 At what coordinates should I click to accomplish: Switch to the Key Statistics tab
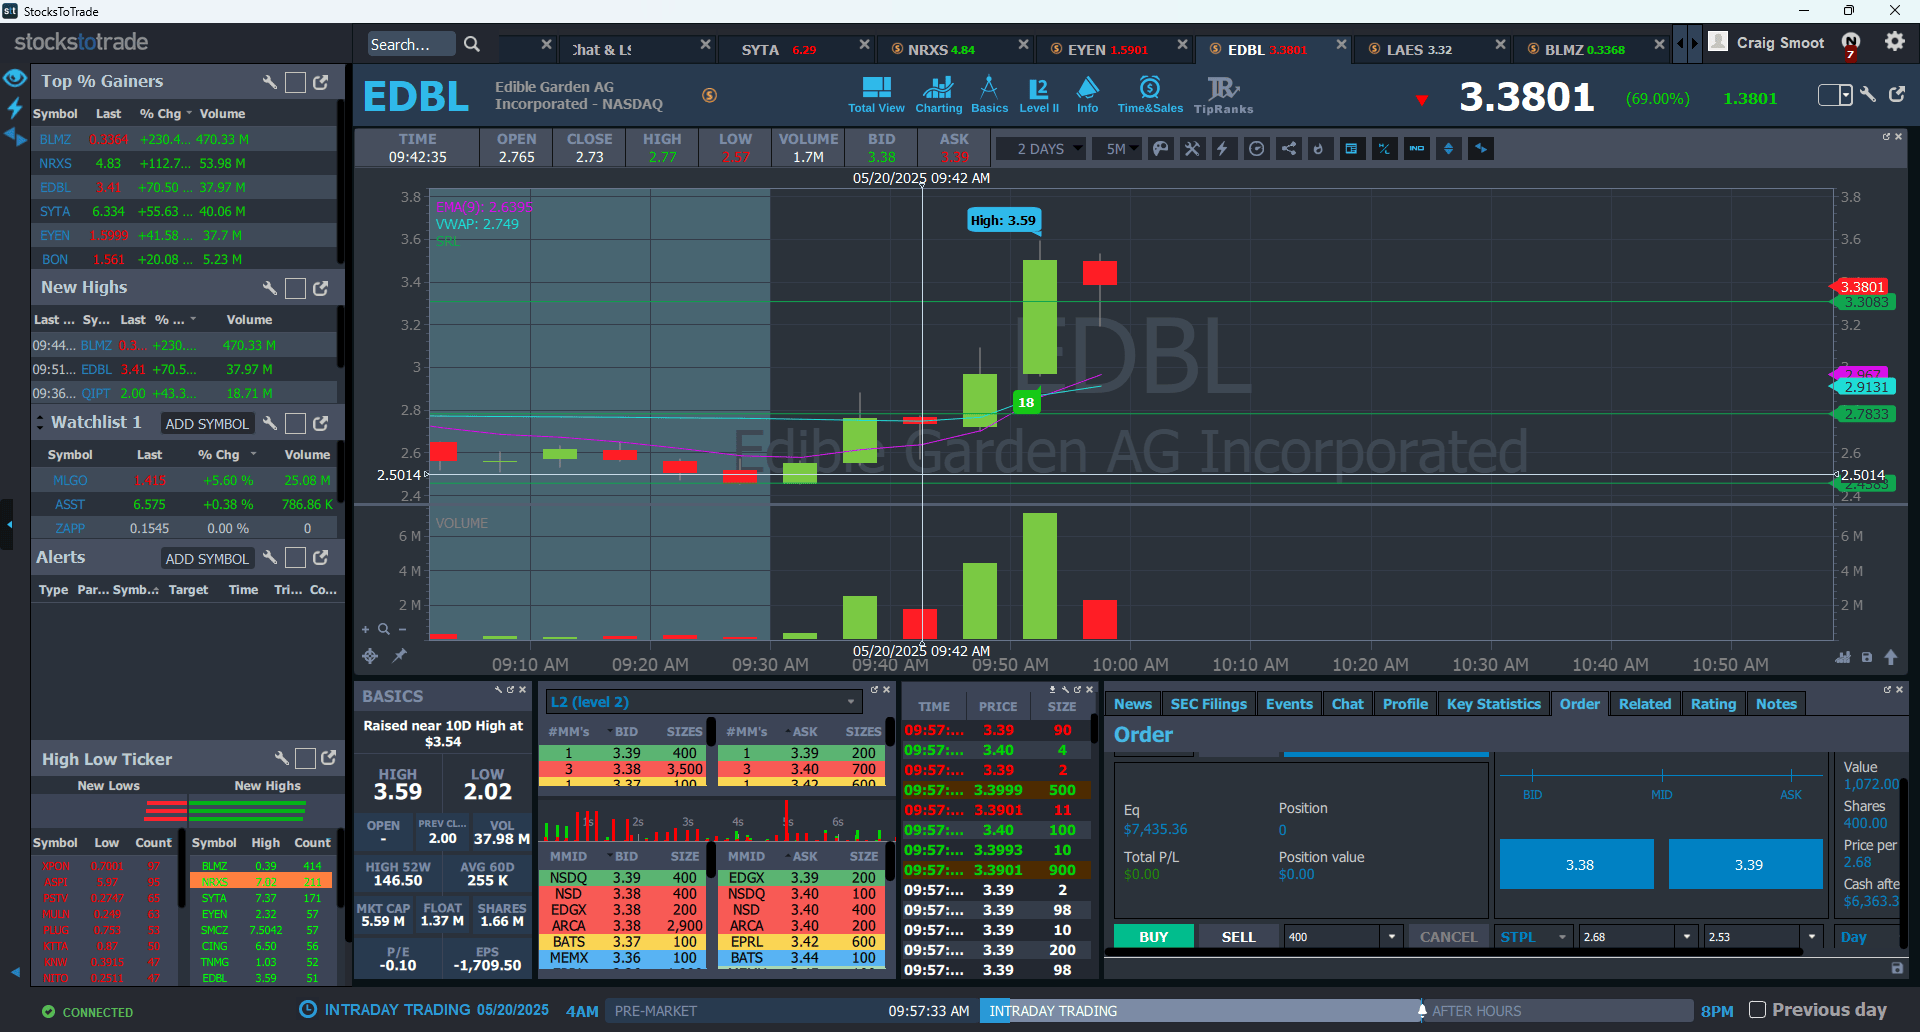tap(1493, 704)
